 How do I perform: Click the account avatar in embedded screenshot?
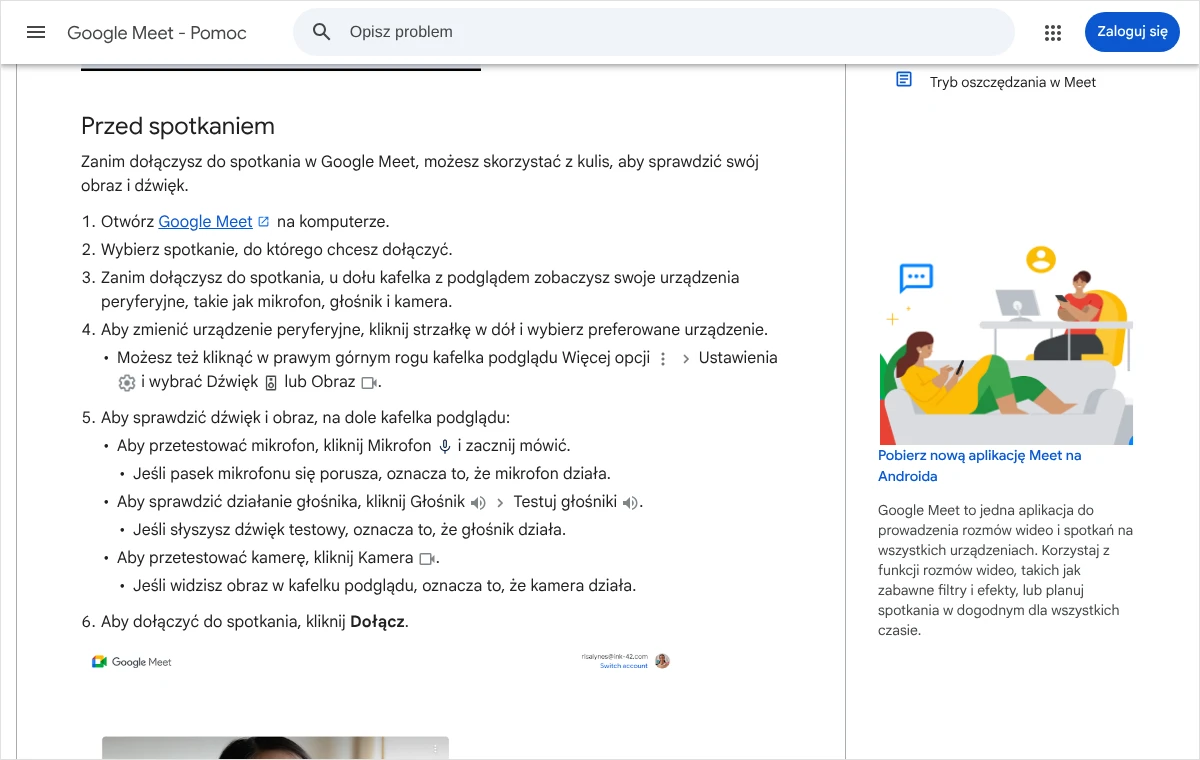click(662, 661)
